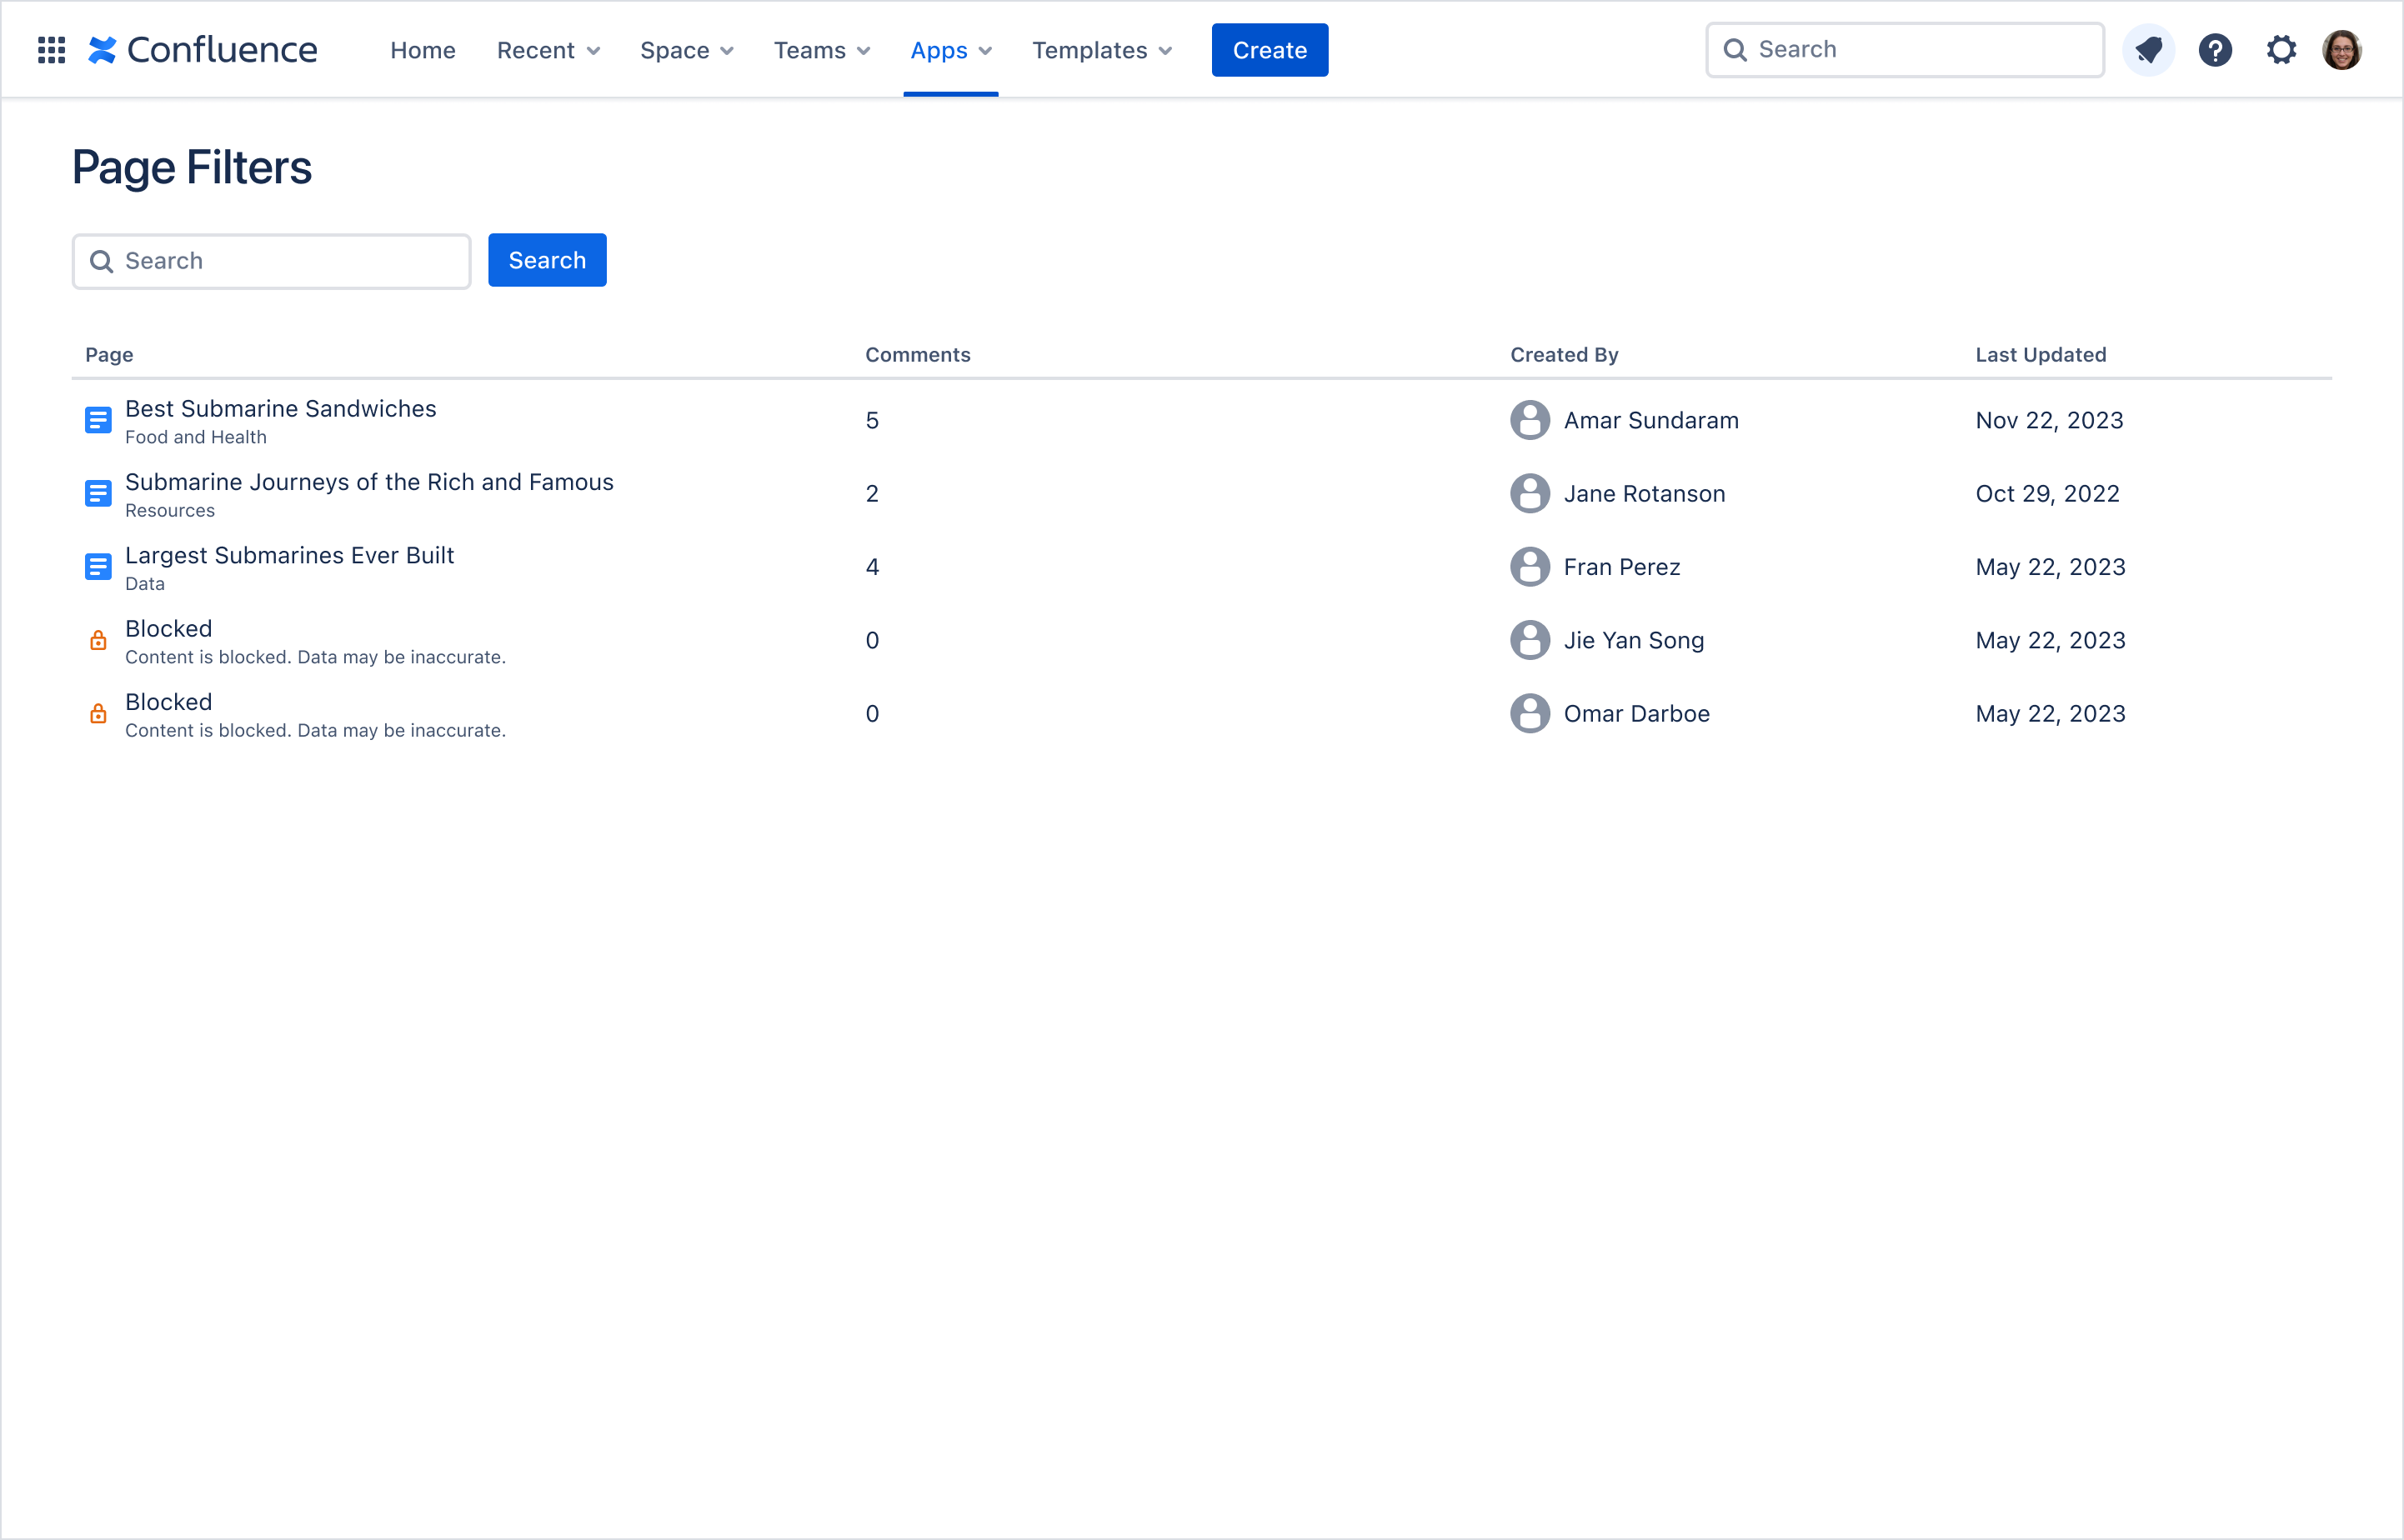The width and height of the screenshot is (2404, 1540).
Task: Select the Apps menu item
Action: point(950,49)
